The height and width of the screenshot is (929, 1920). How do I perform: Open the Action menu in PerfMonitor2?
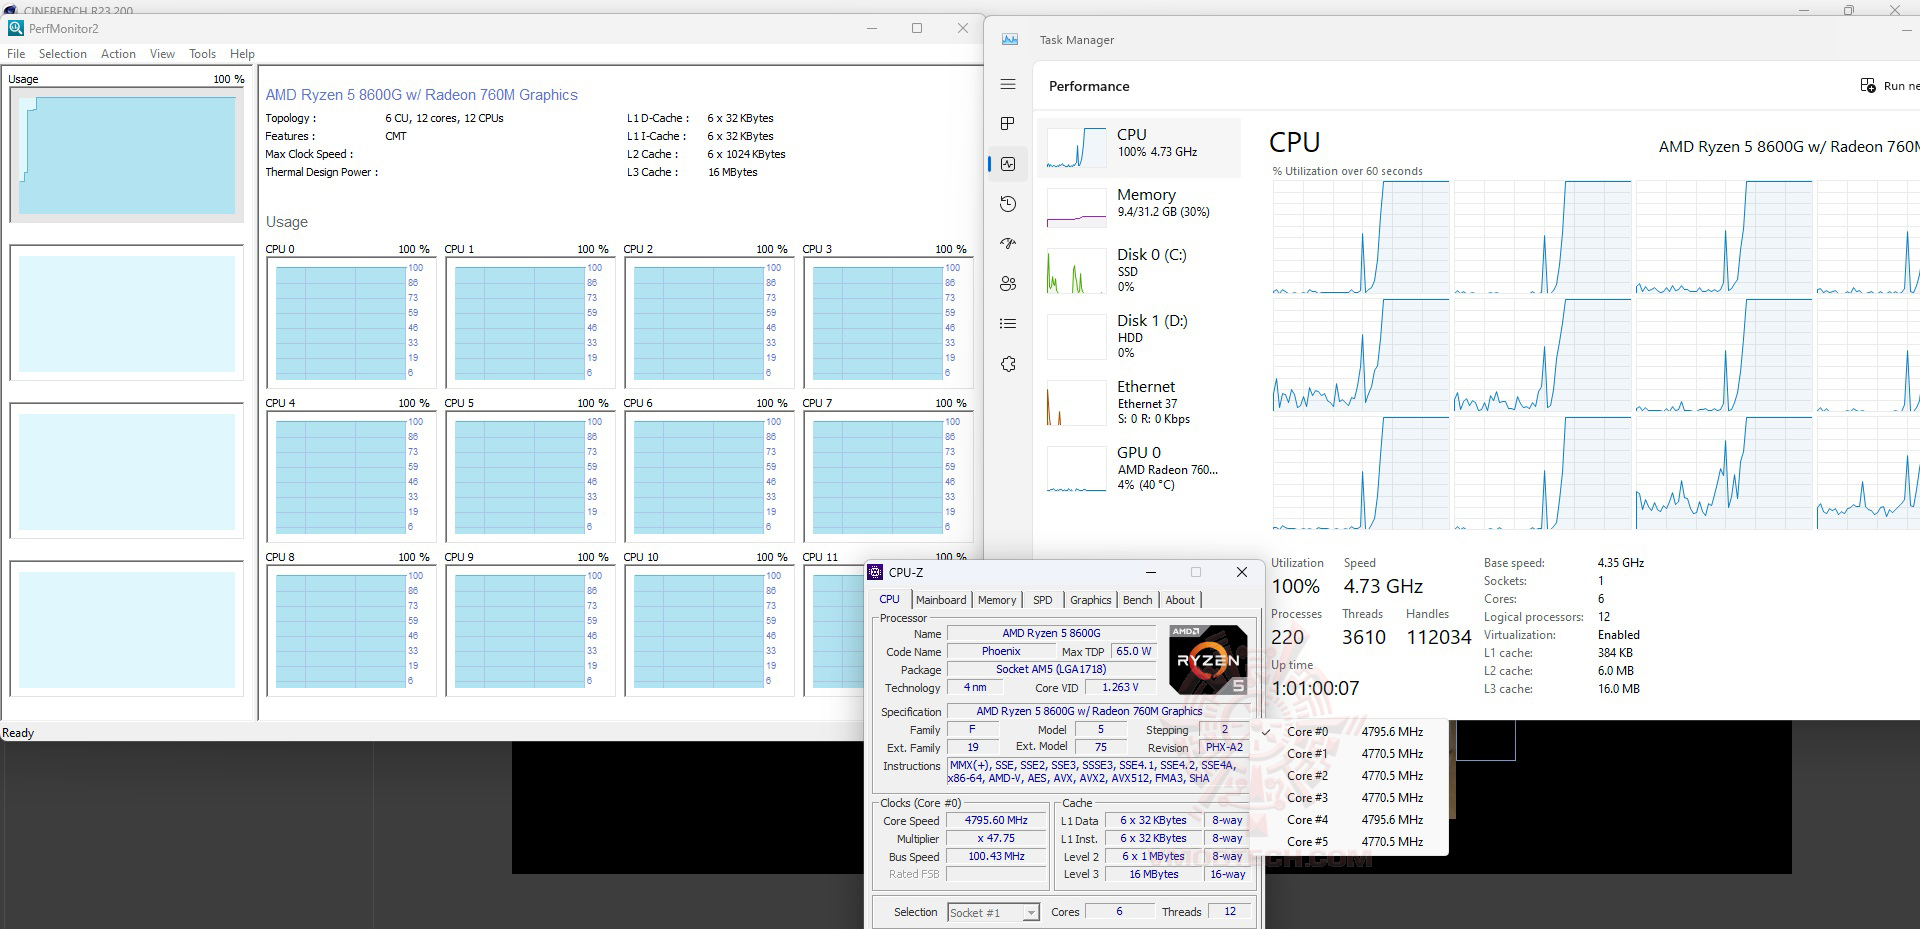click(x=118, y=54)
